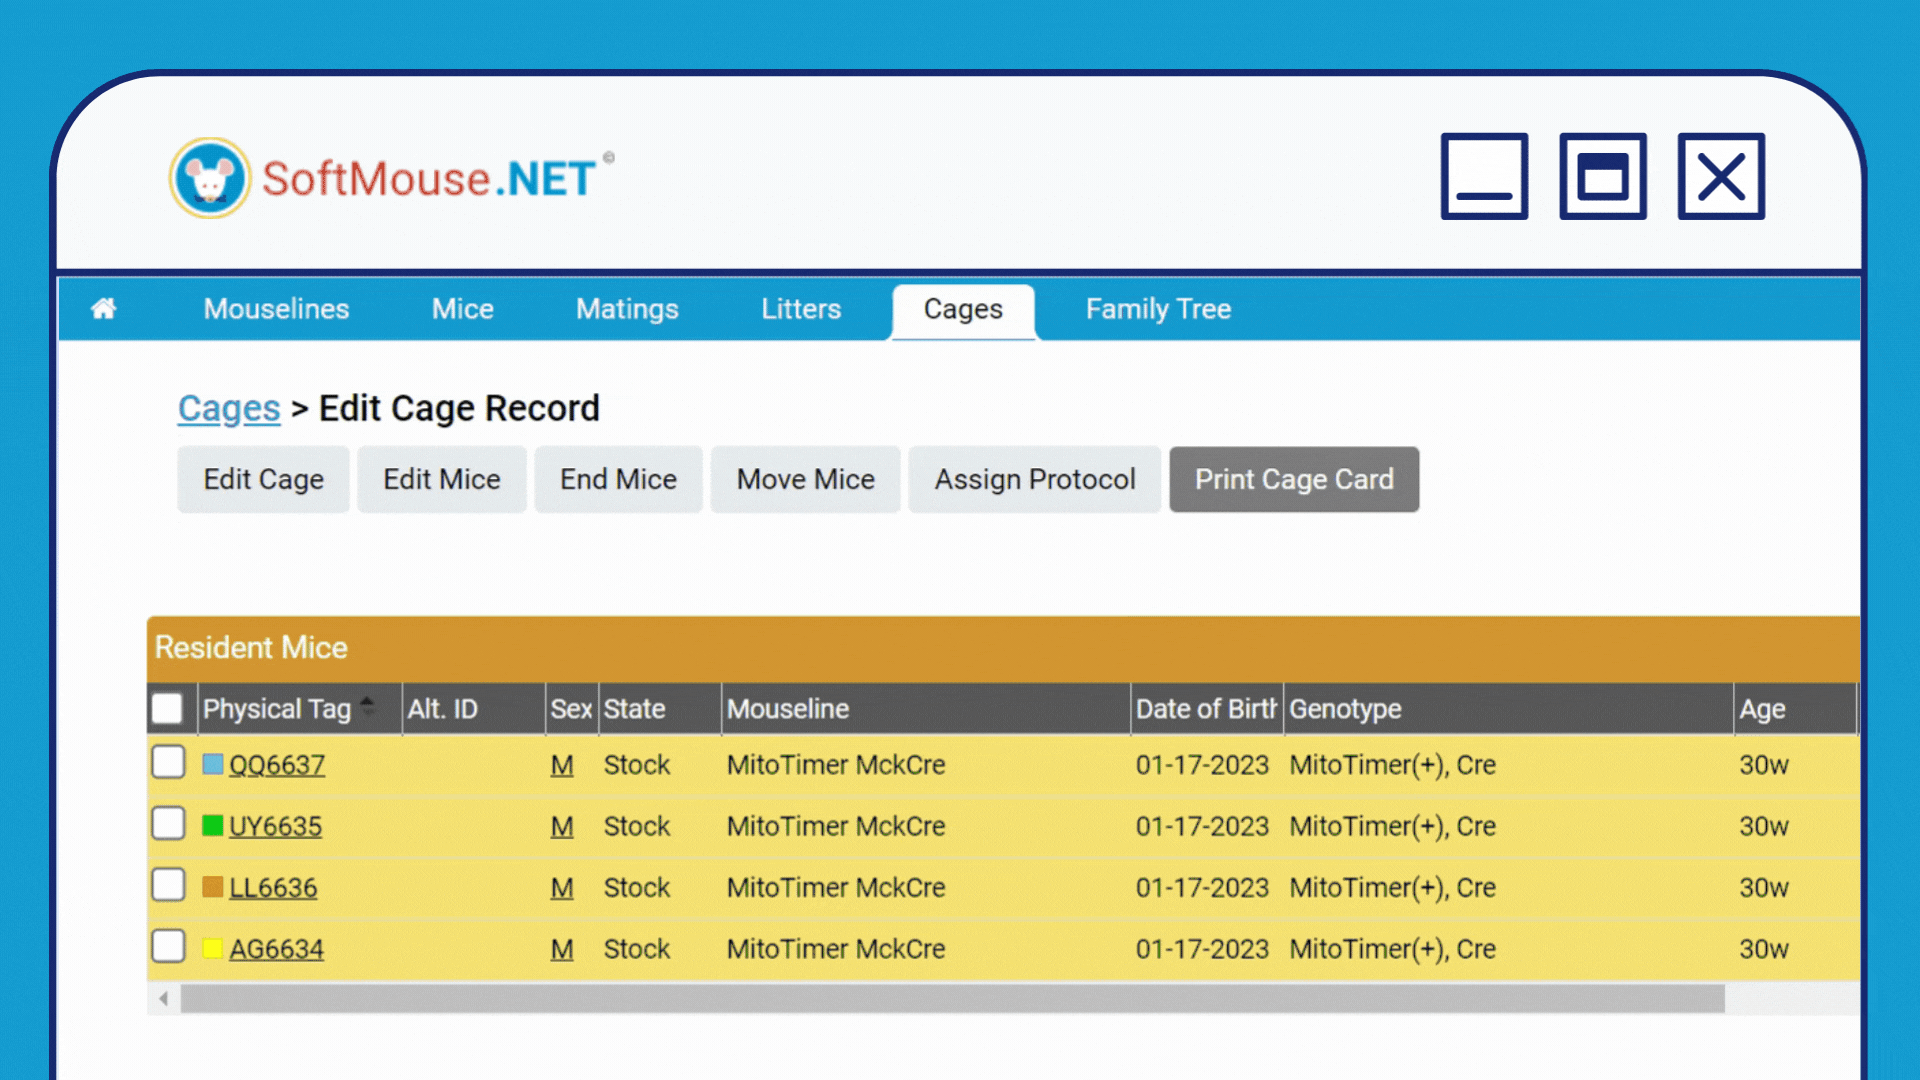Open the QQ6637 mouse record link

(x=276, y=764)
